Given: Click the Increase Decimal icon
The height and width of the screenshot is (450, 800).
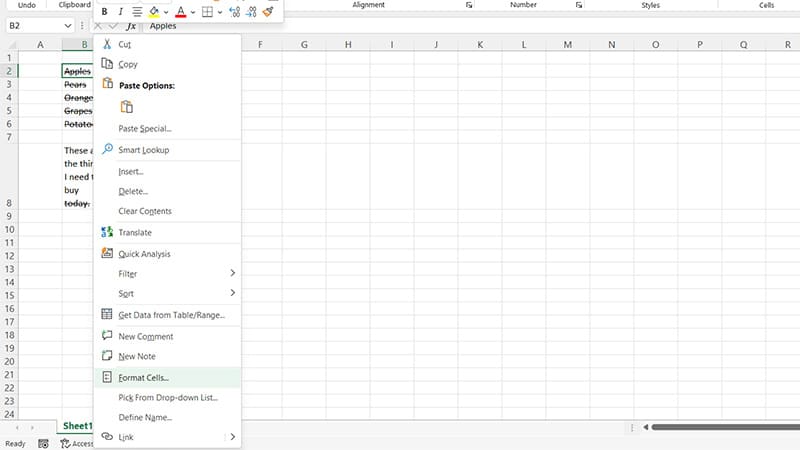Looking at the screenshot, I should (x=235, y=12).
